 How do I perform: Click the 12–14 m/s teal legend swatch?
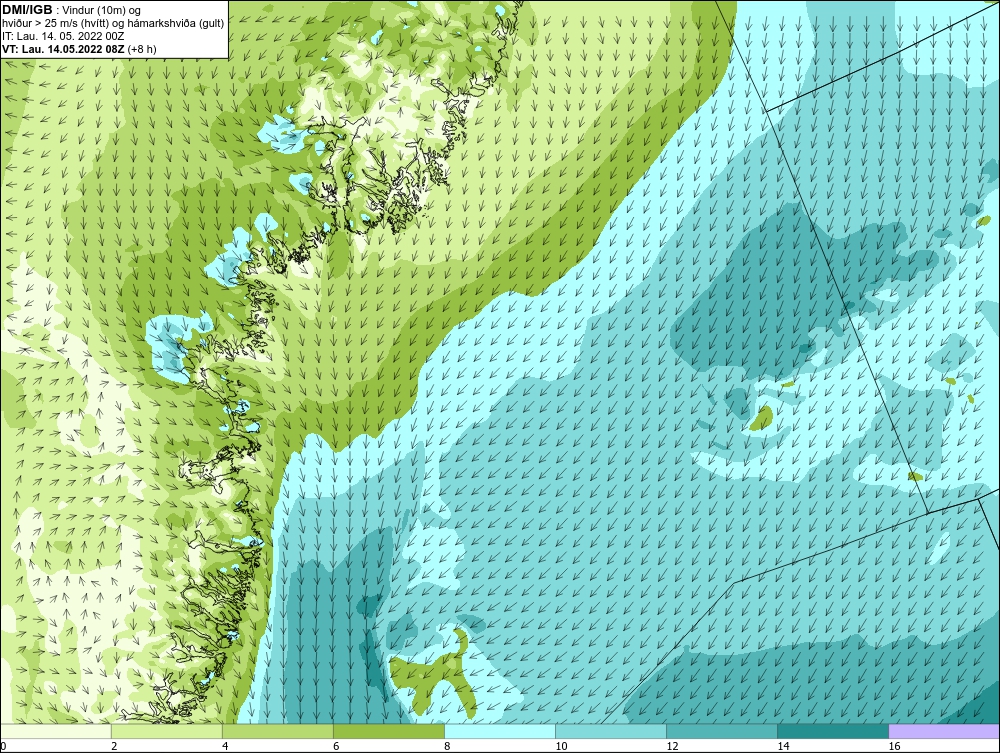[x=721, y=731]
